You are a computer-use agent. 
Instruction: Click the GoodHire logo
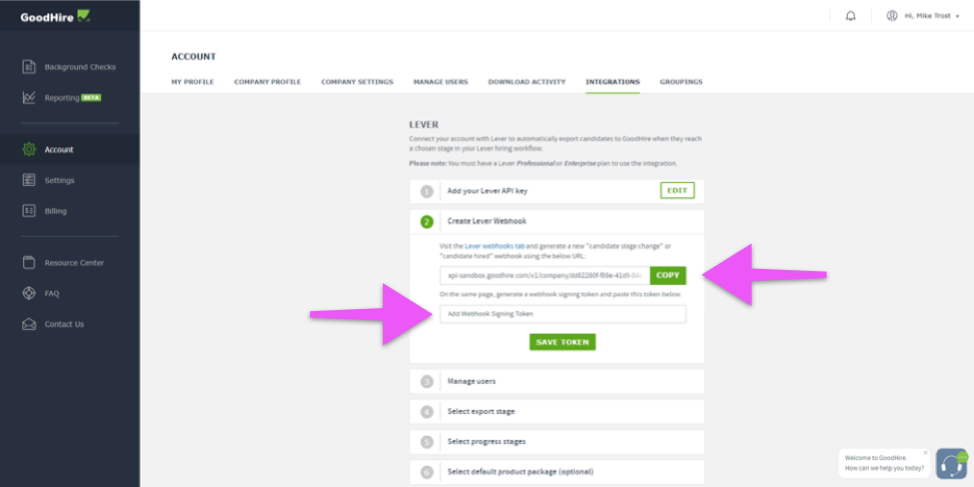click(55, 17)
